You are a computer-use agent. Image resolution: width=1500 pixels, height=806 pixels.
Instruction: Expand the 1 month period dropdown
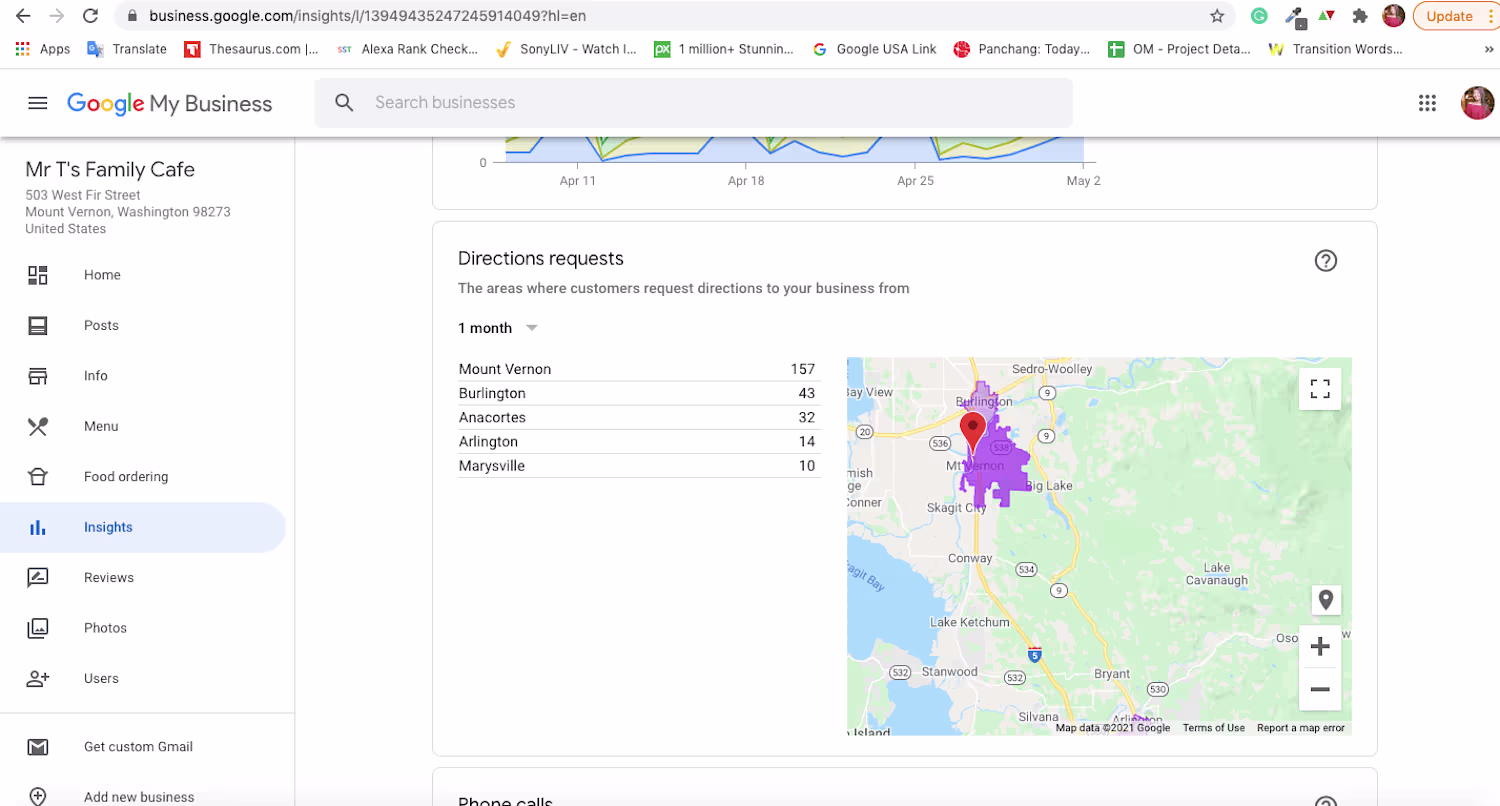click(498, 328)
